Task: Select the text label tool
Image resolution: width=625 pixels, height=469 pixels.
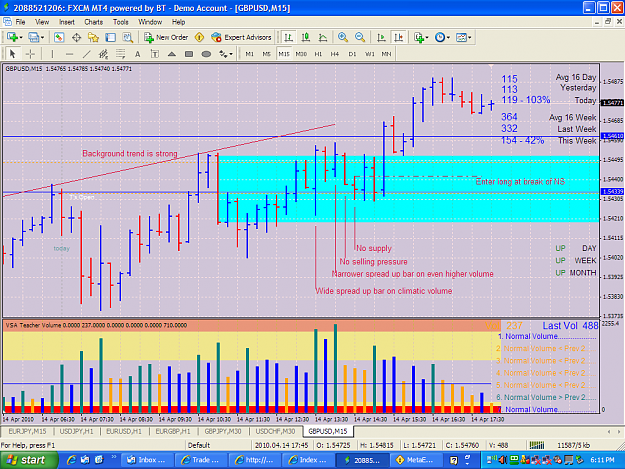Action: [x=155, y=54]
